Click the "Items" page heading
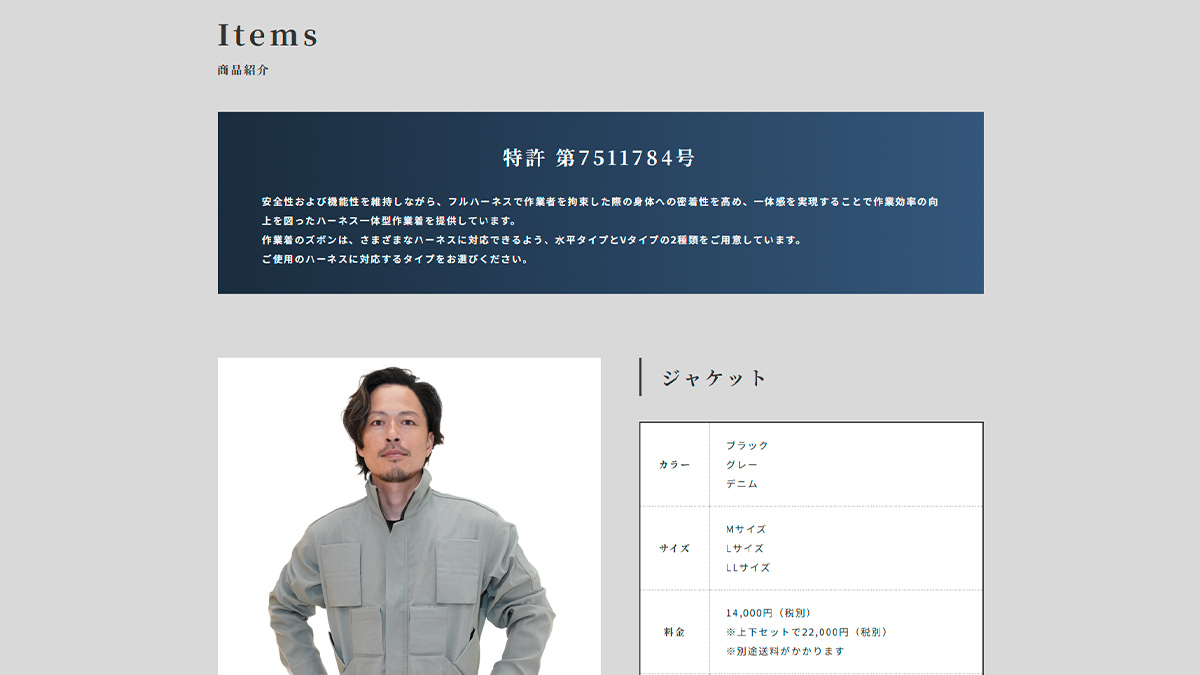The height and width of the screenshot is (675, 1200). 268,35
